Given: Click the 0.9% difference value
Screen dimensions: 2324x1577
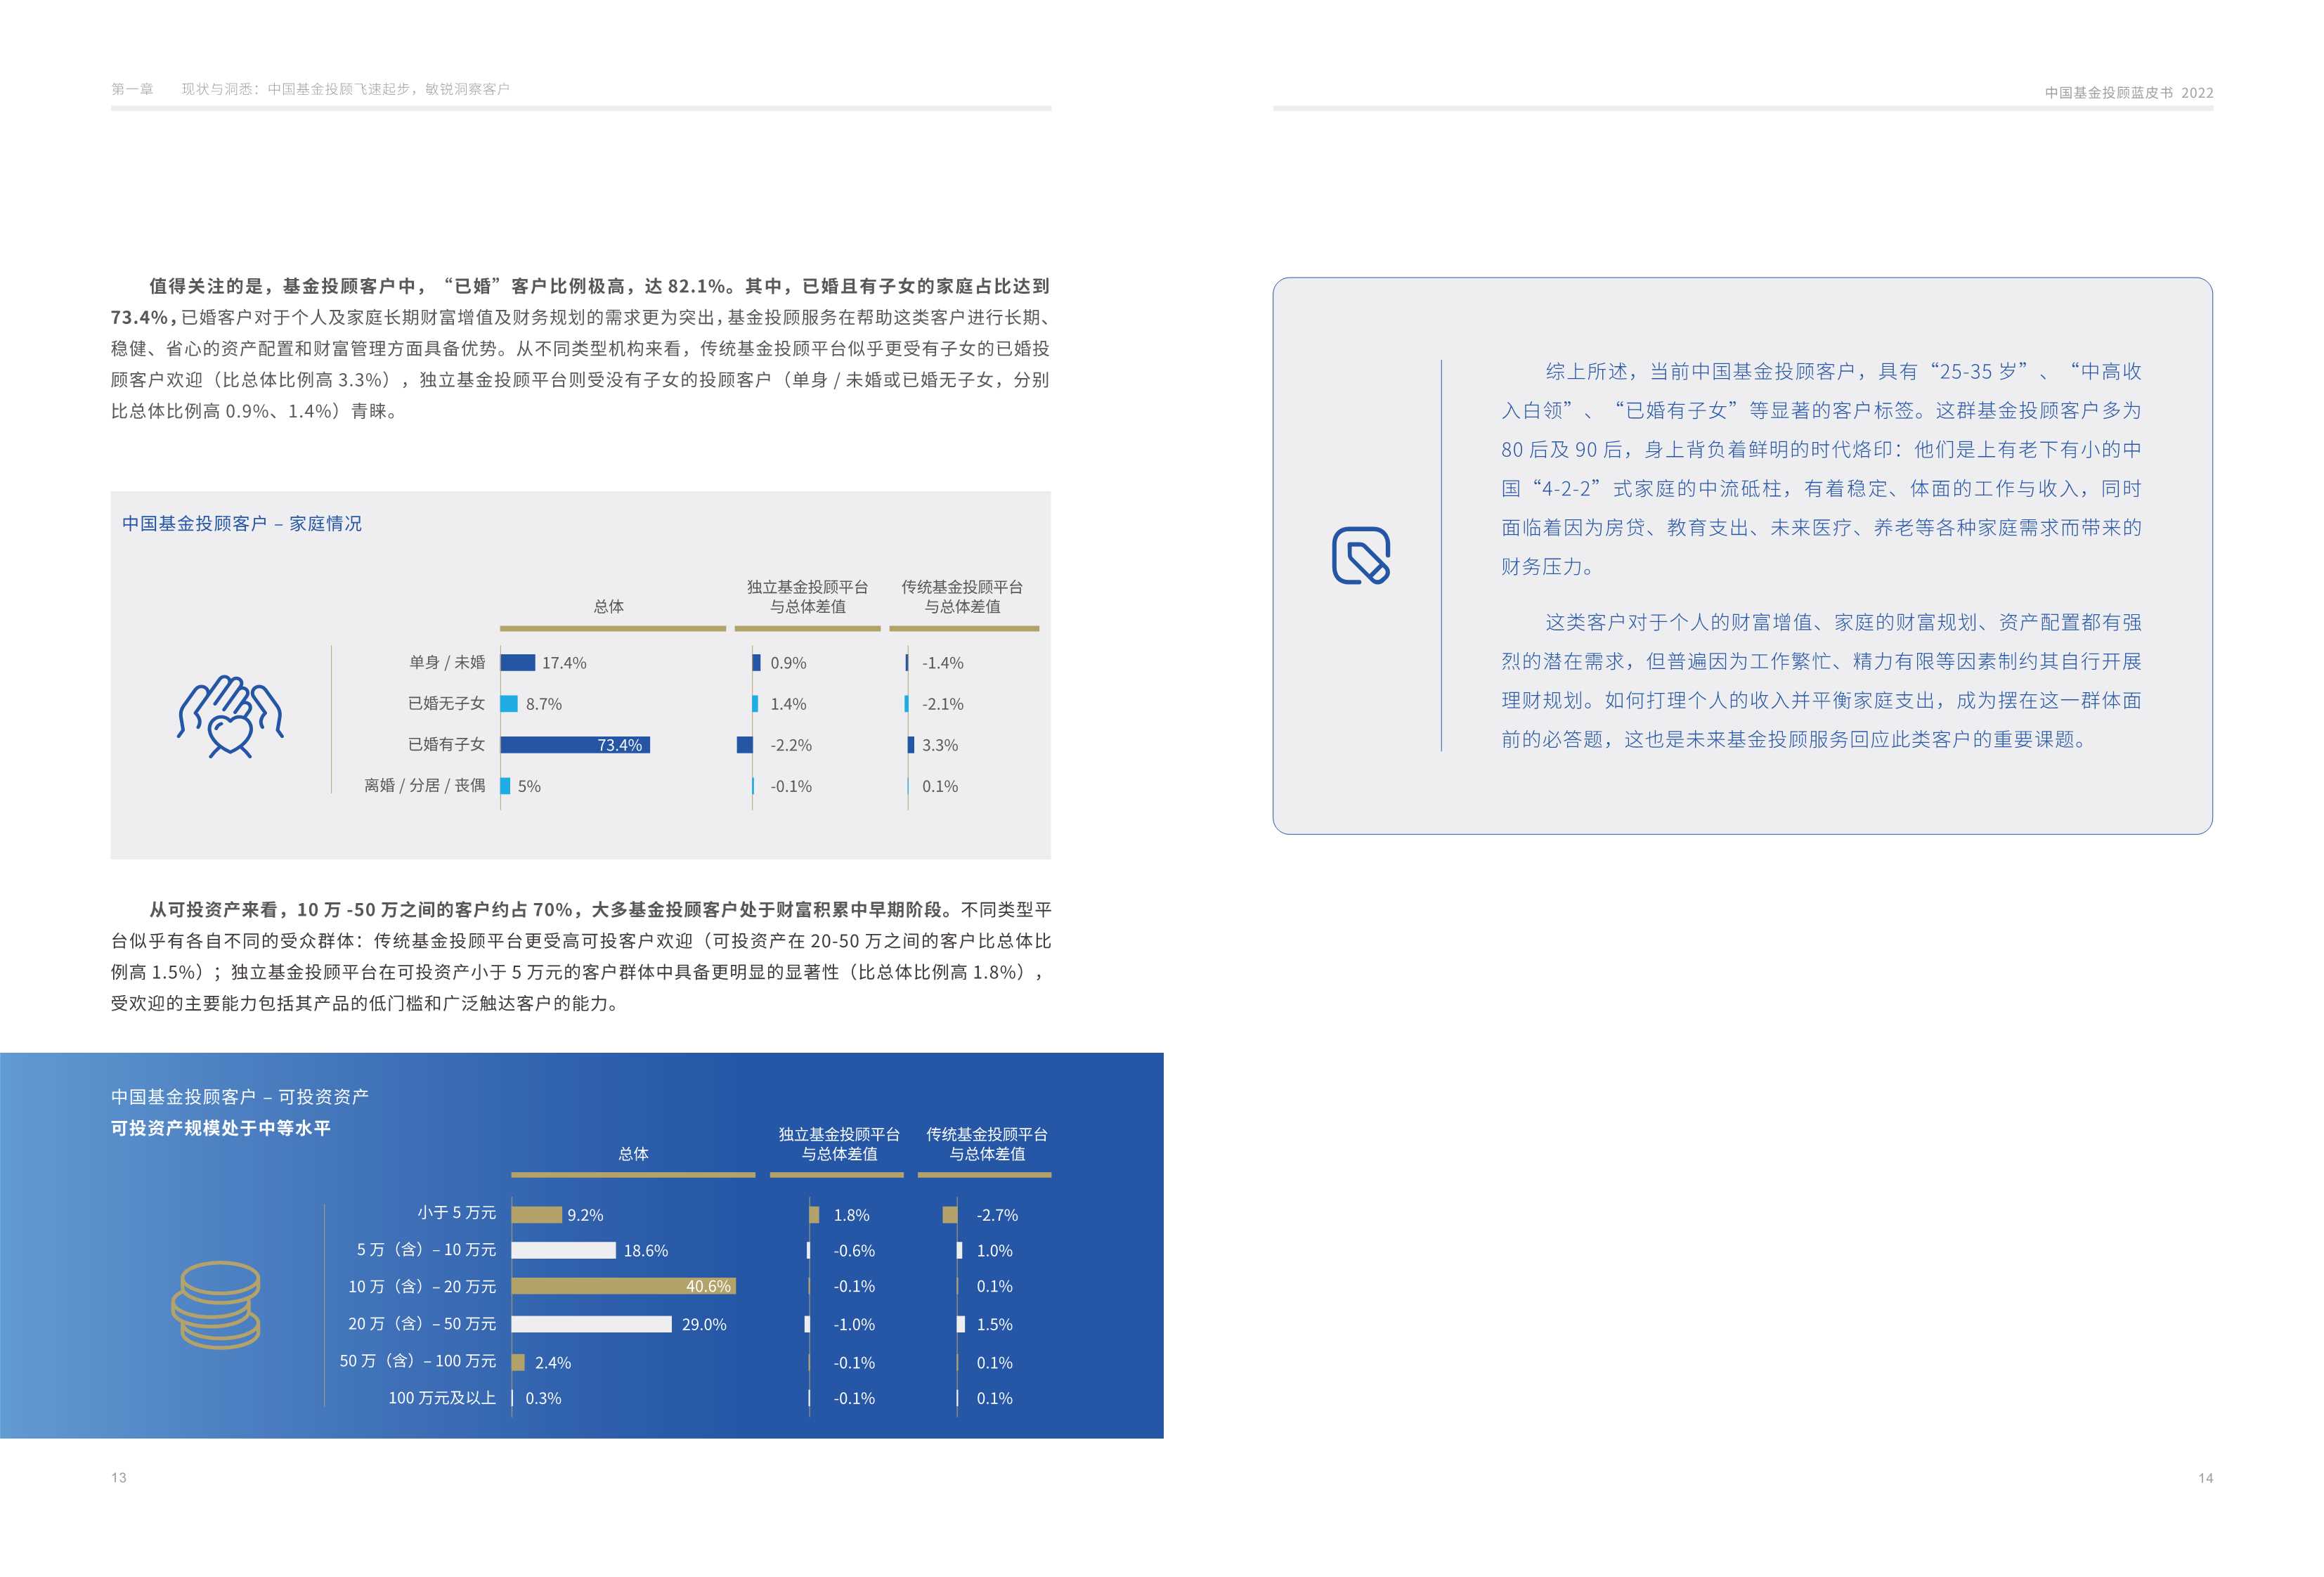Looking at the screenshot, I should (x=788, y=663).
